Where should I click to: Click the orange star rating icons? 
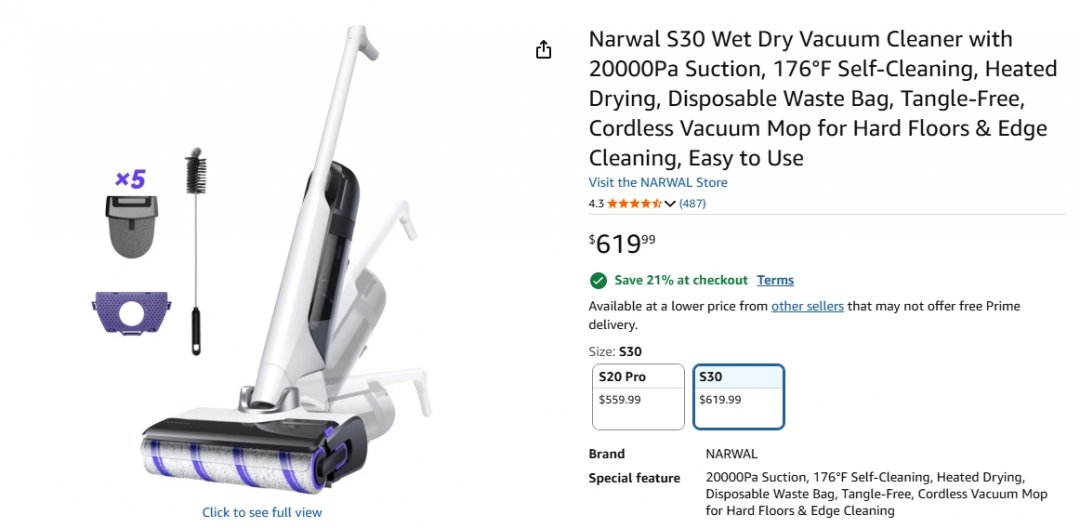pyautogui.click(x=634, y=204)
